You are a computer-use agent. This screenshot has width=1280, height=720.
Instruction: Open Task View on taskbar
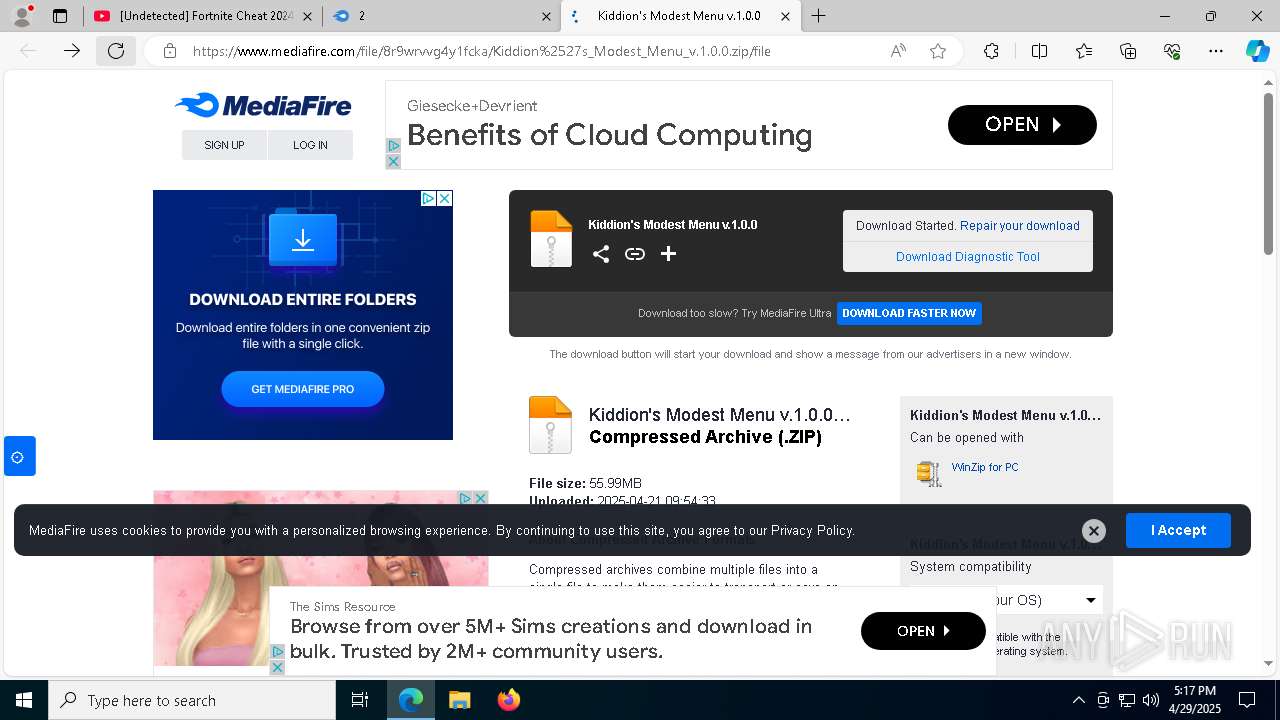click(x=360, y=700)
